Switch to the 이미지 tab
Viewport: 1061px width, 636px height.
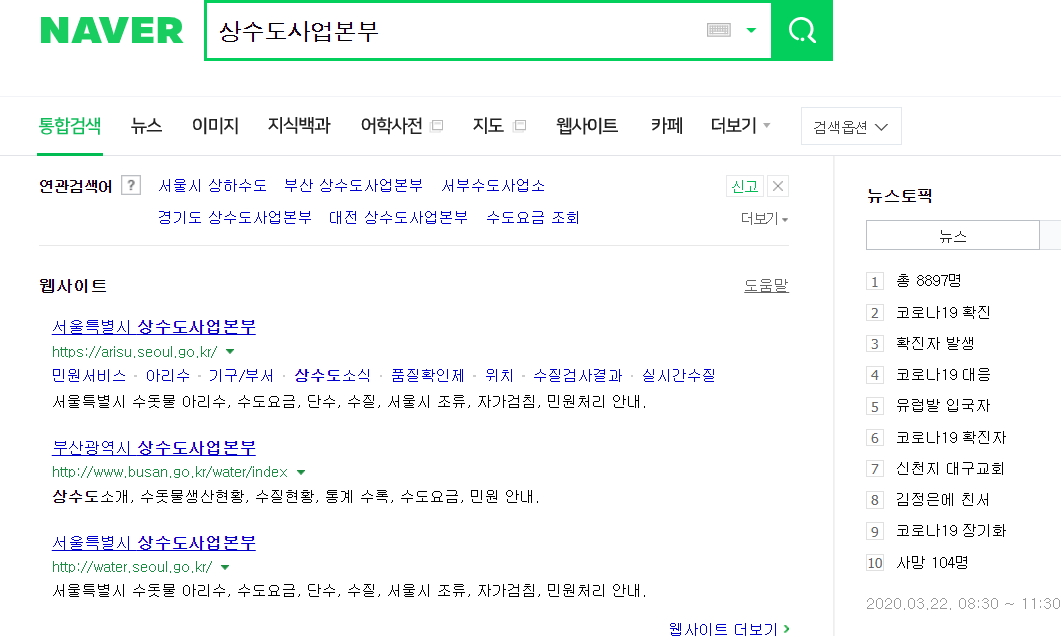point(215,126)
